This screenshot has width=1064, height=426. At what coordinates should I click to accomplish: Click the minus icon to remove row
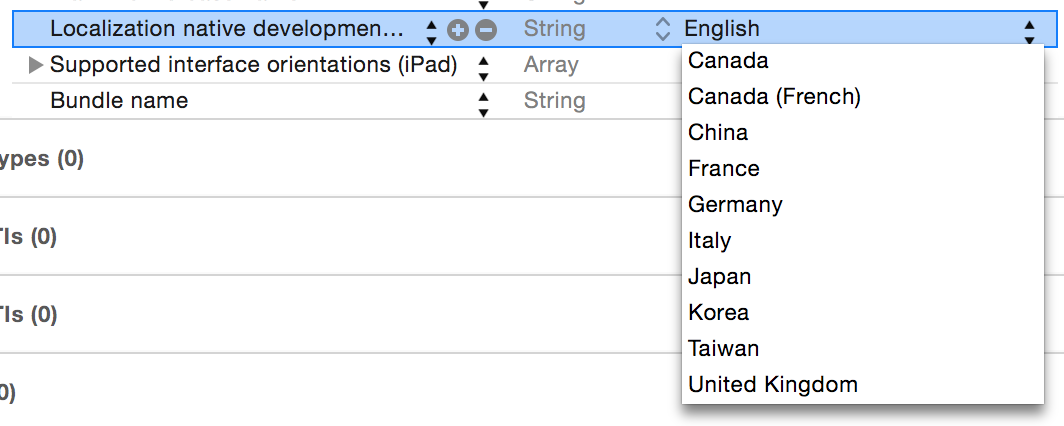pyautogui.click(x=485, y=30)
